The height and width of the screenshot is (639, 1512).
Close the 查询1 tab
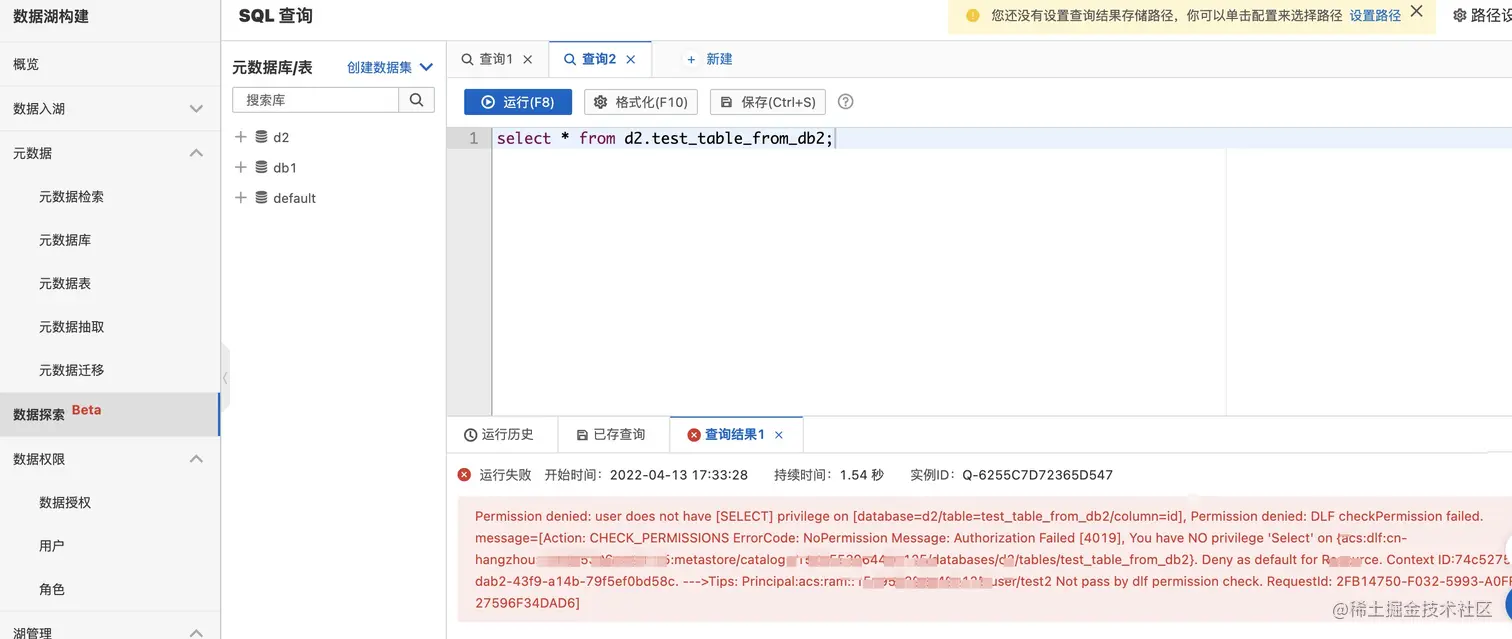[528, 60]
